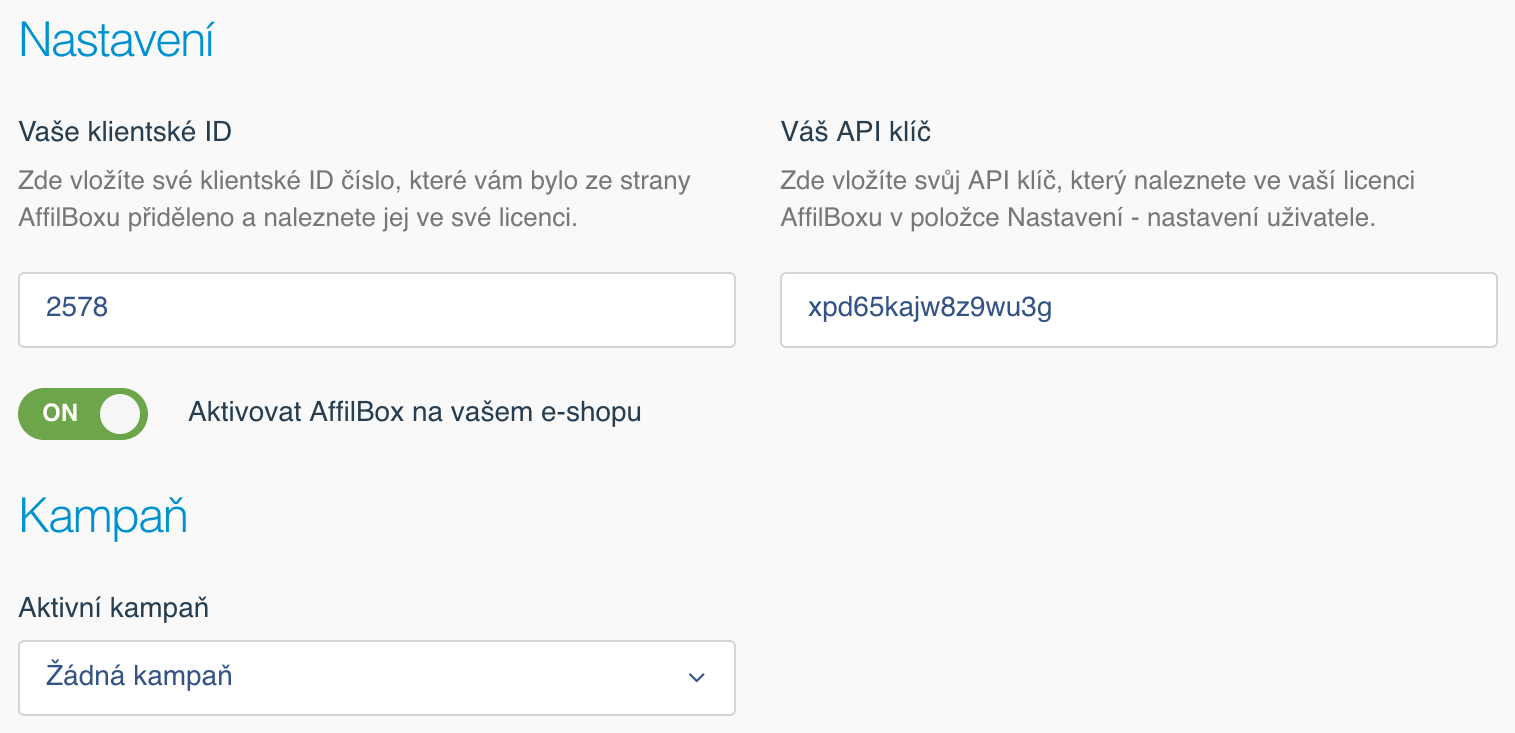1515x733 pixels.
Task: Click the round knob of the ON switch
Action: coord(118,413)
